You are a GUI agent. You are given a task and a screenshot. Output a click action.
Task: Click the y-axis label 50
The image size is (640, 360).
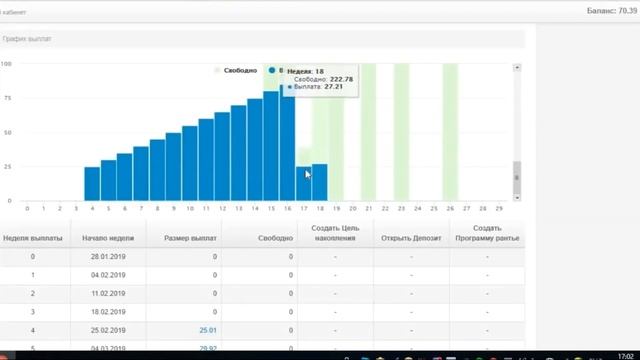[8, 133]
